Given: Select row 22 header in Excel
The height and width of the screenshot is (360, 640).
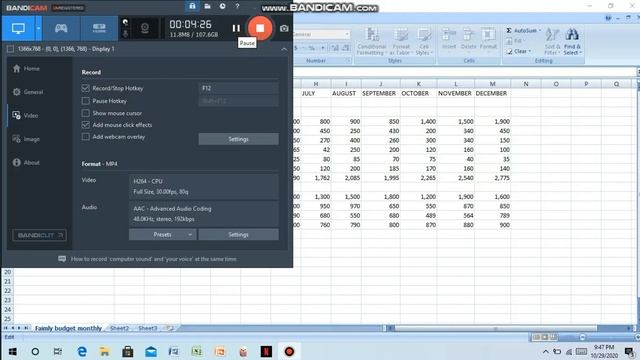Looking at the screenshot, I should [x=7, y=291].
